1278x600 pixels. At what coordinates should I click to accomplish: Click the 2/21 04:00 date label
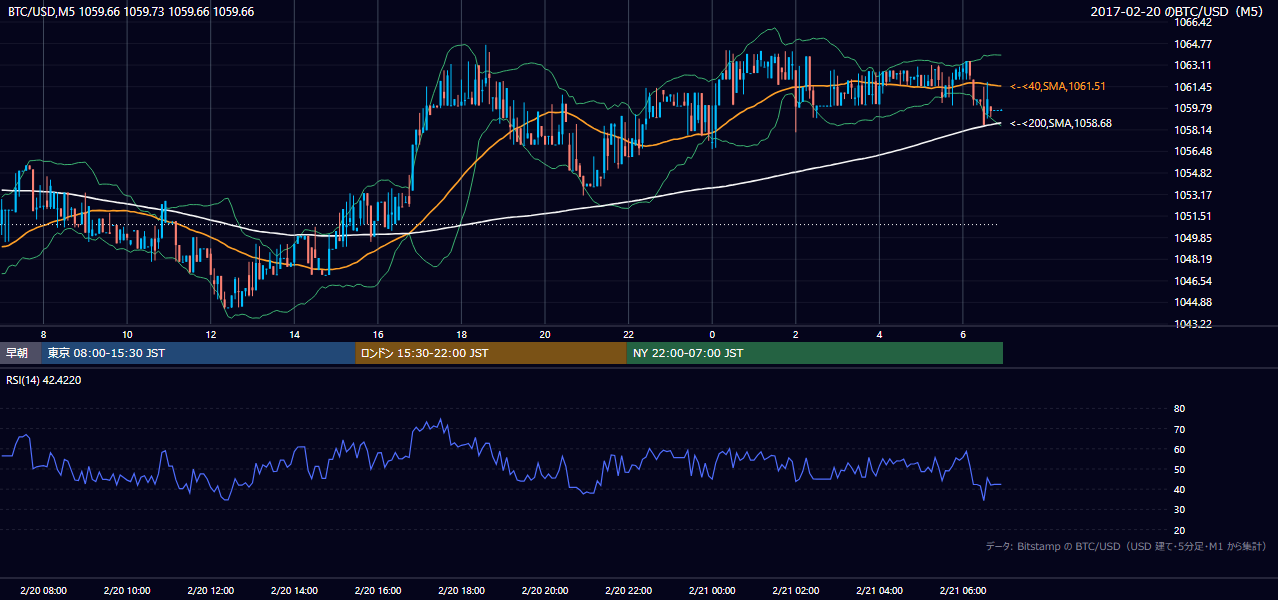[879, 591]
